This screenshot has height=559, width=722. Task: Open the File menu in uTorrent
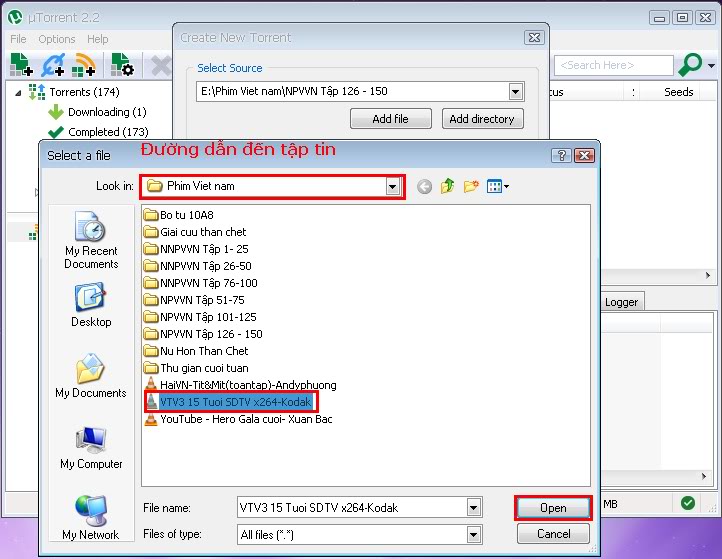18,39
